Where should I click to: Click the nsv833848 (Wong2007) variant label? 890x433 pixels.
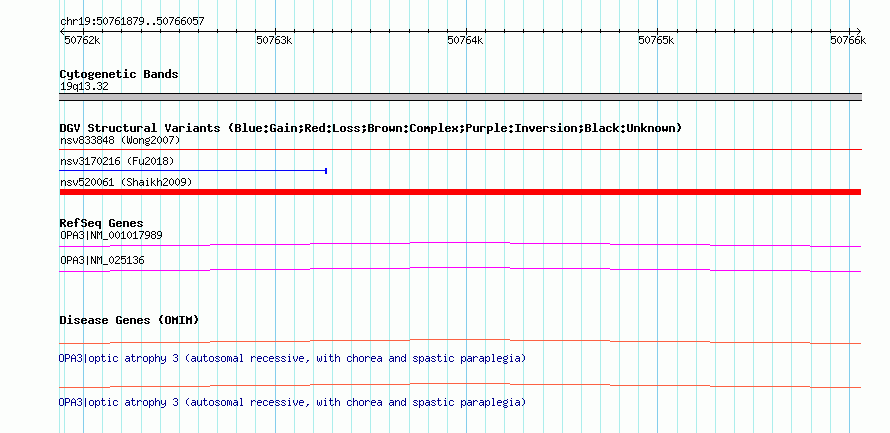120,140
